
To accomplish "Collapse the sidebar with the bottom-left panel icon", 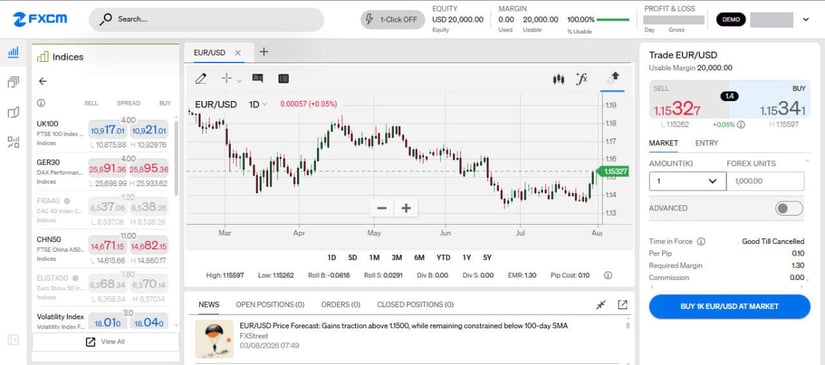I will (x=13, y=340).
